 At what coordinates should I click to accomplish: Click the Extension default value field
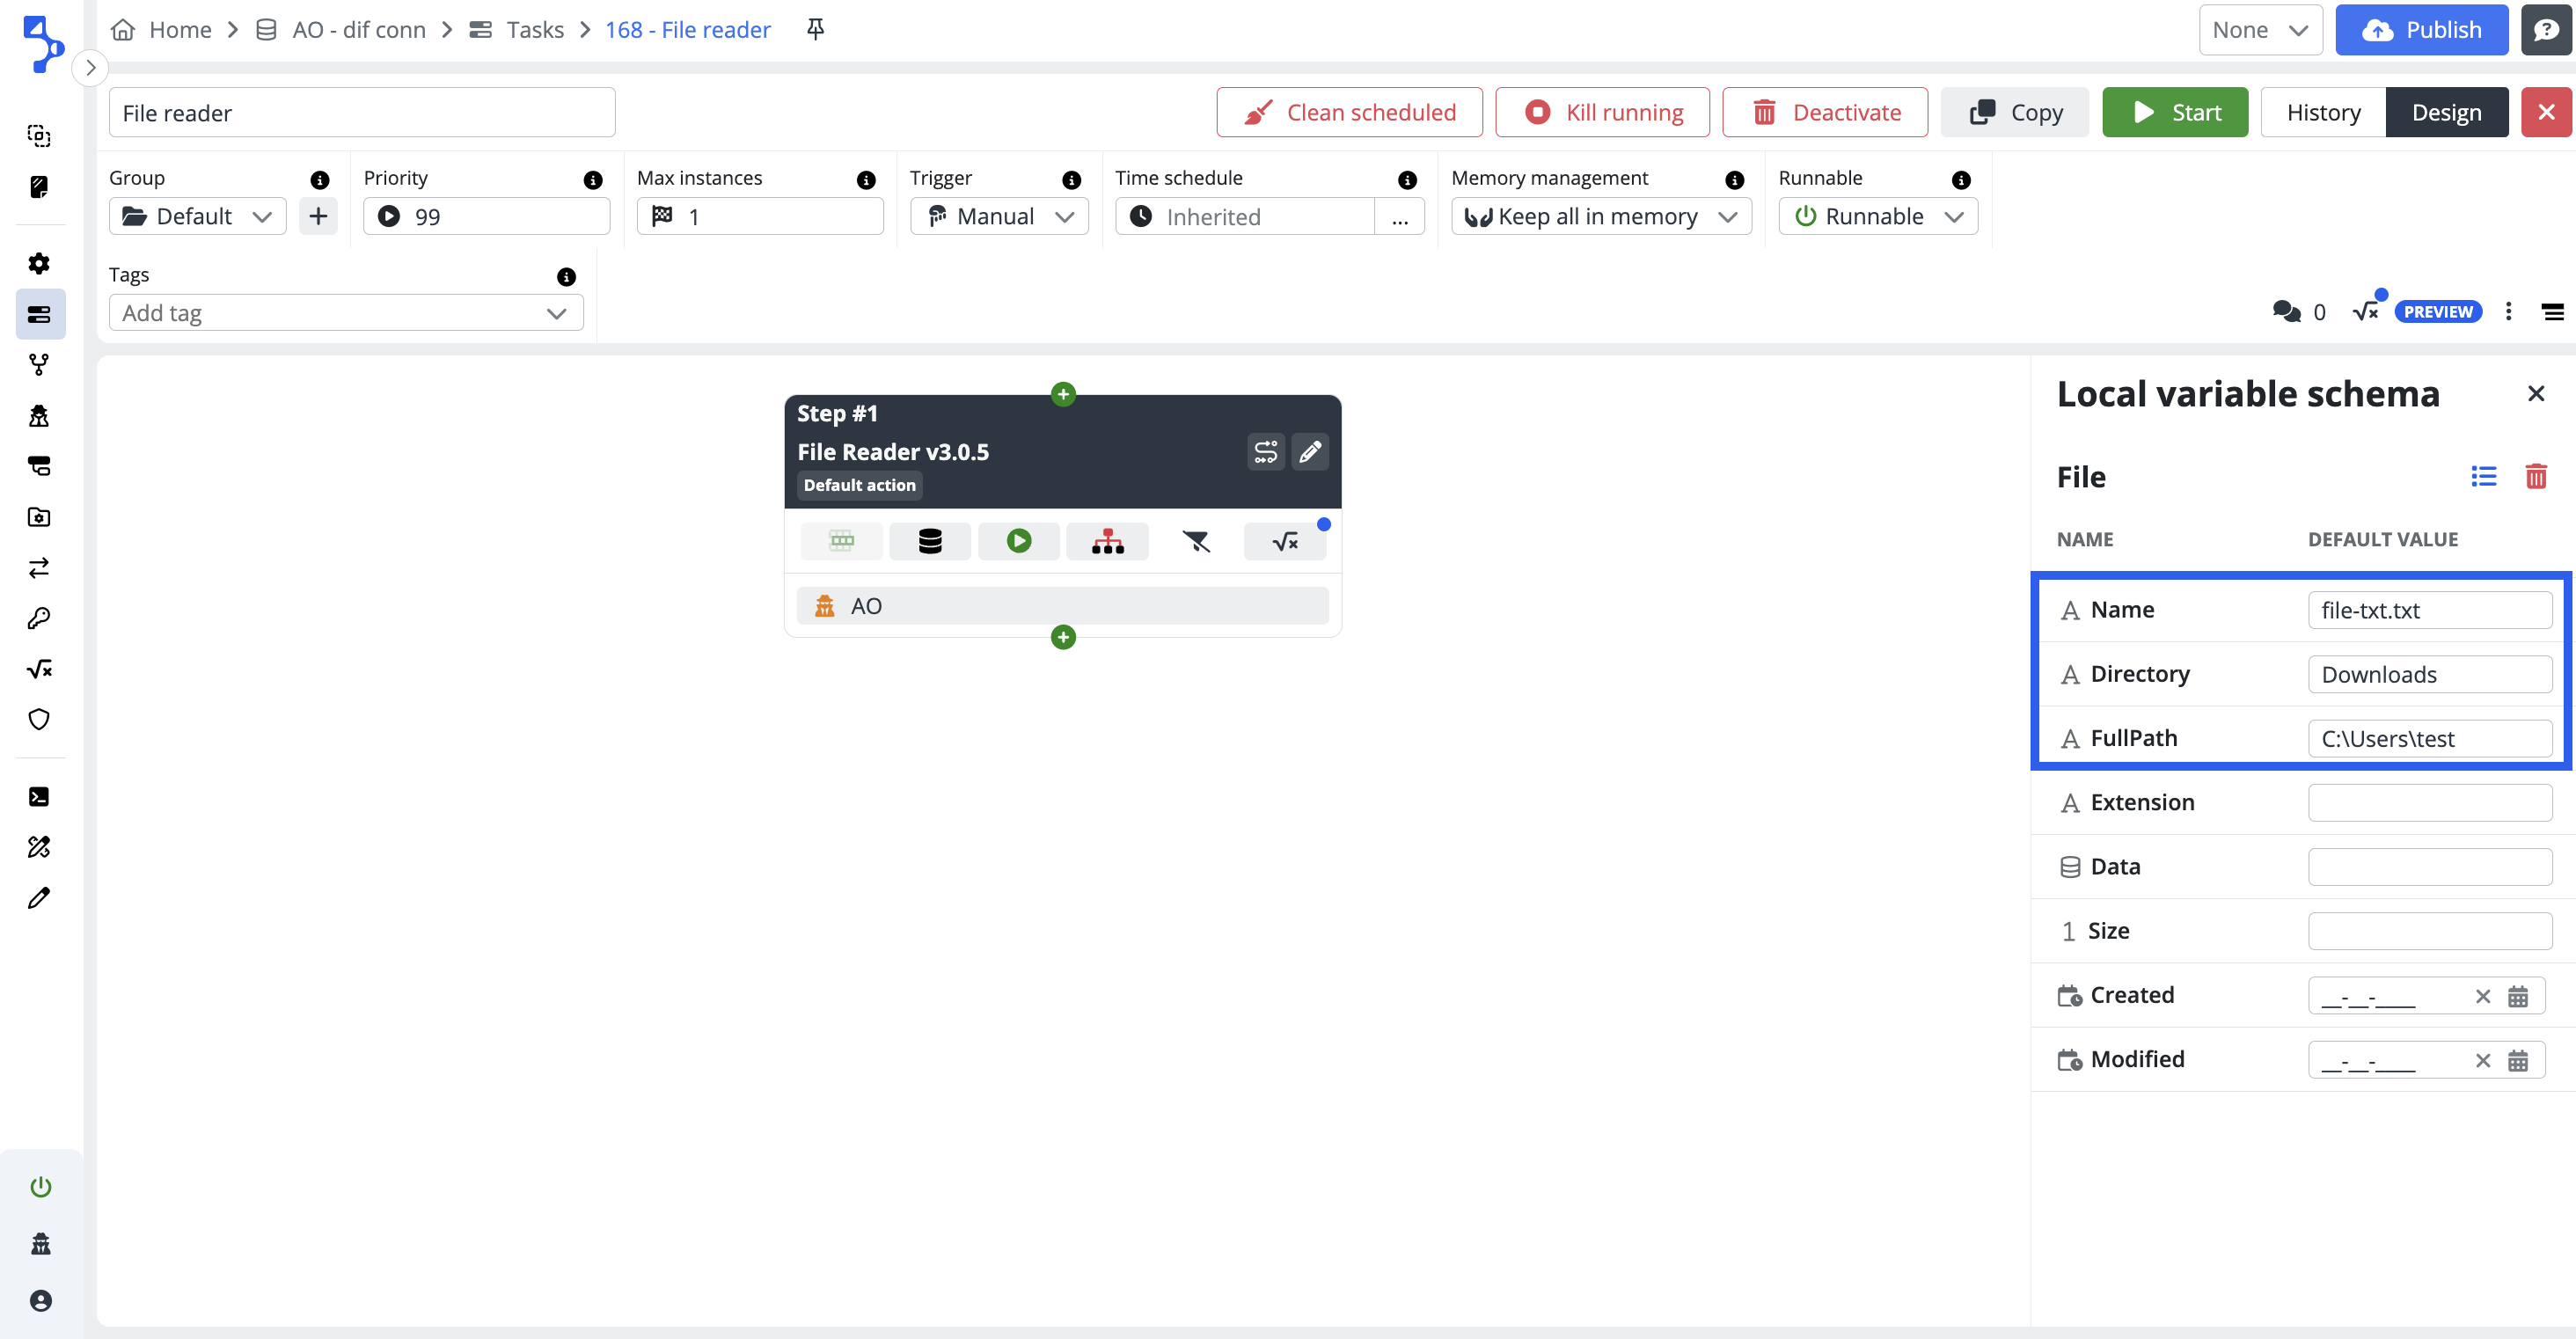point(2429,803)
